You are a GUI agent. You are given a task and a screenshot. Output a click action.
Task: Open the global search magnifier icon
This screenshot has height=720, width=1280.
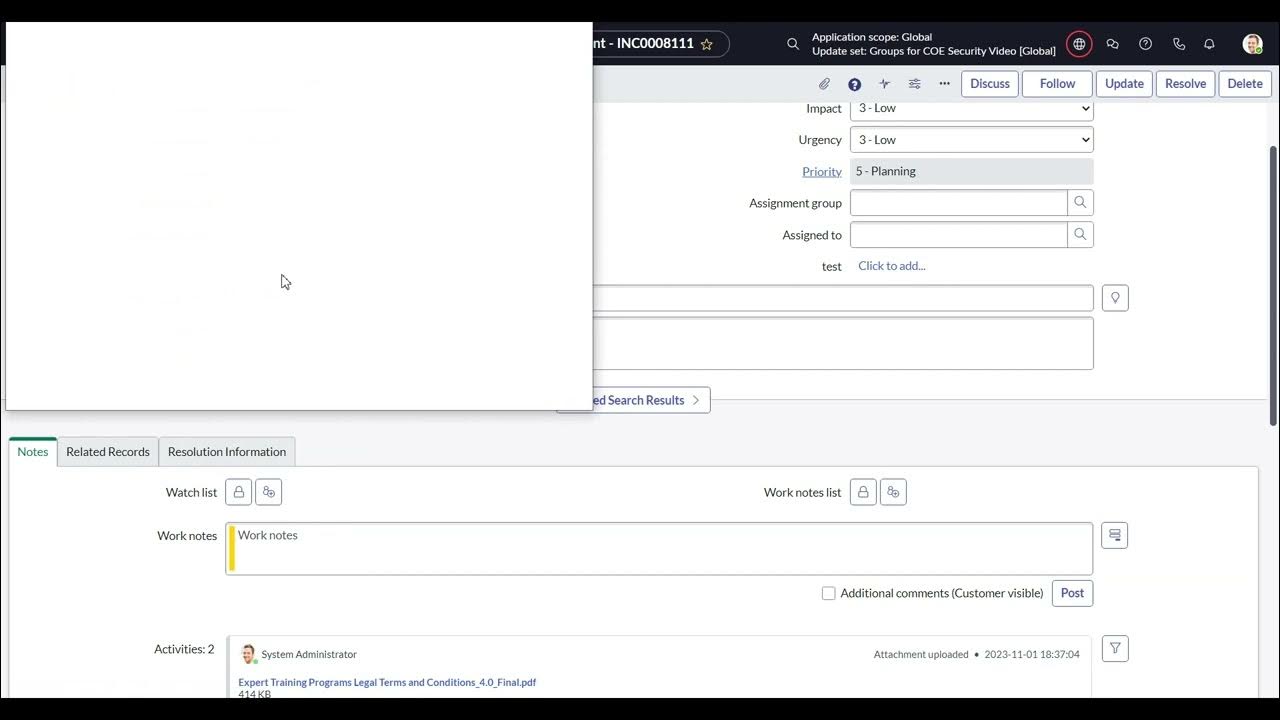tap(793, 44)
